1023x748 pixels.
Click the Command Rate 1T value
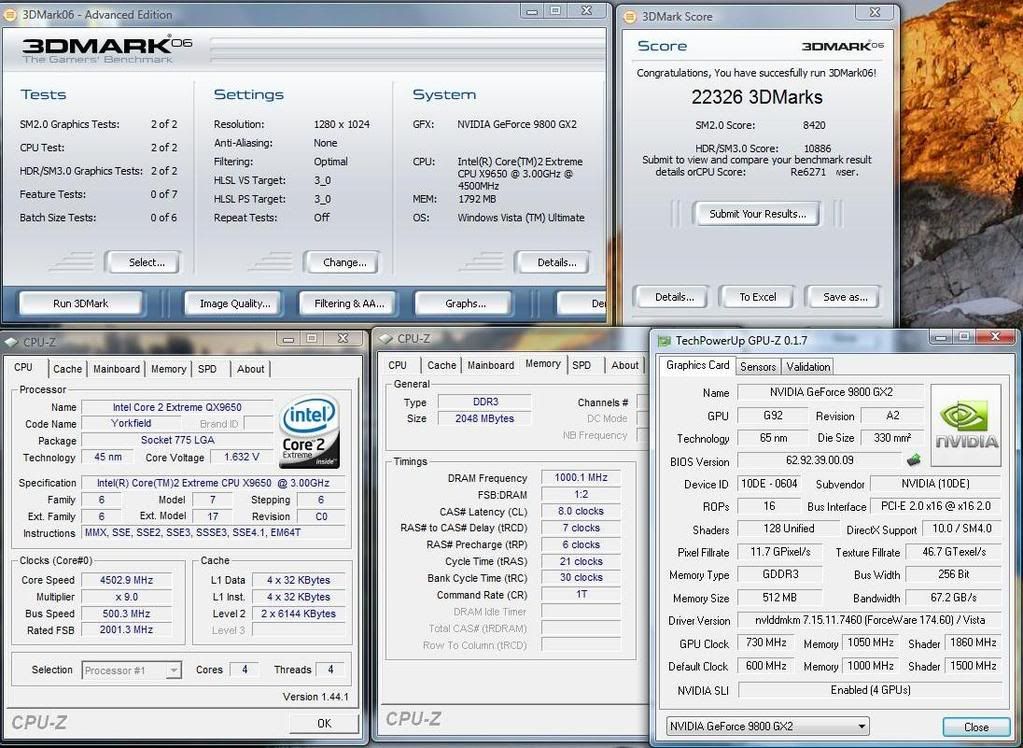pyautogui.click(x=581, y=595)
